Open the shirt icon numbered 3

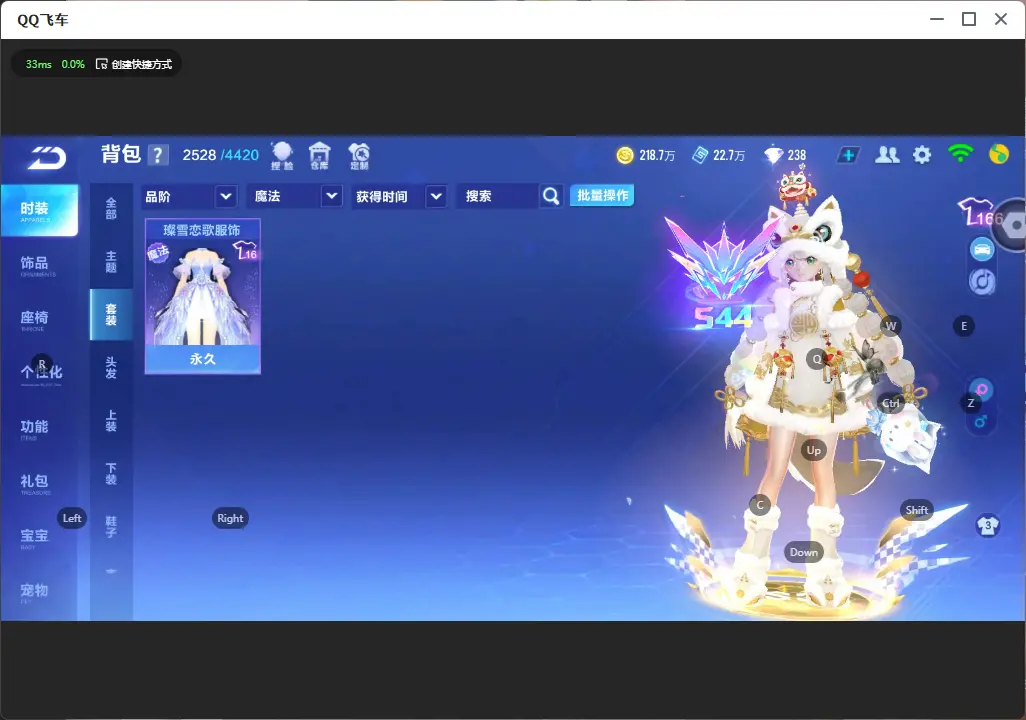coord(987,526)
